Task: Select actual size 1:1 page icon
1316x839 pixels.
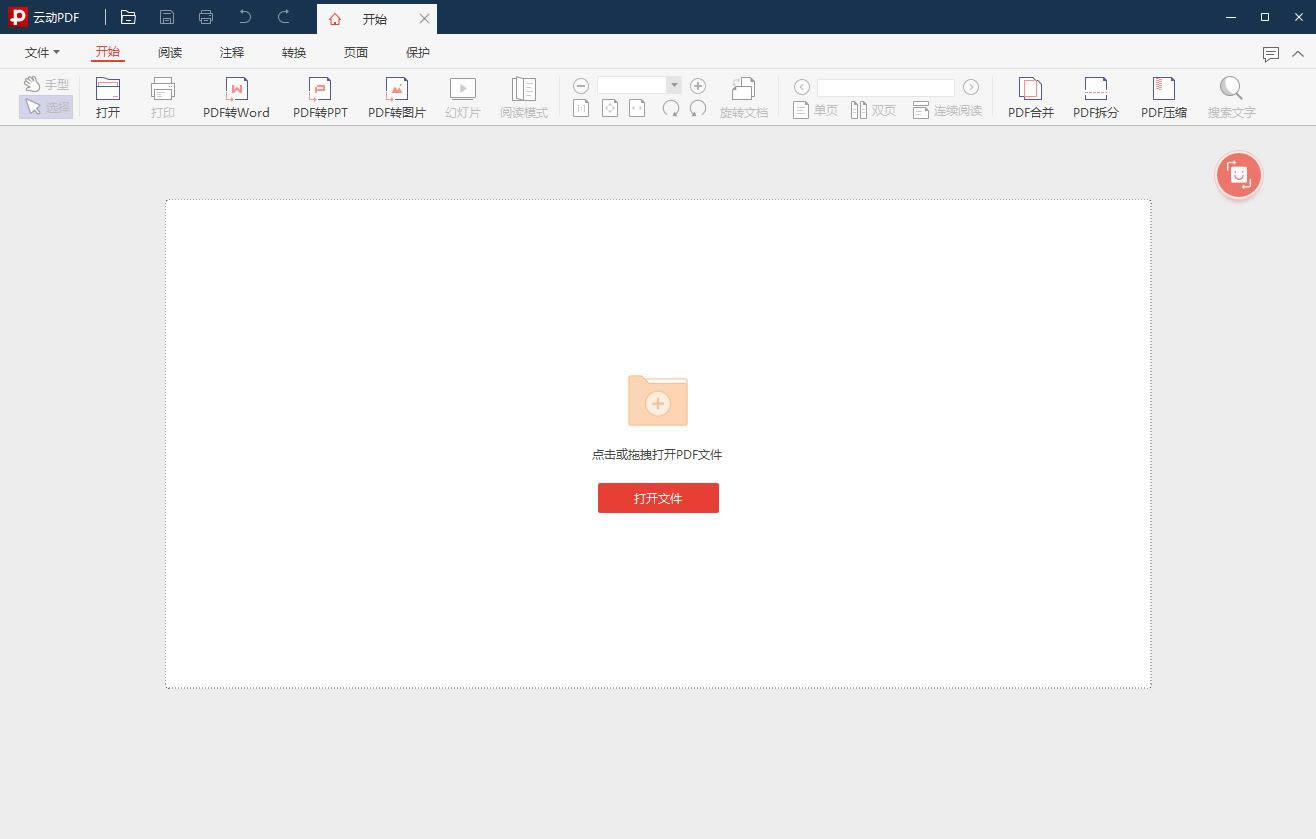Action: click(x=581, y=108)
